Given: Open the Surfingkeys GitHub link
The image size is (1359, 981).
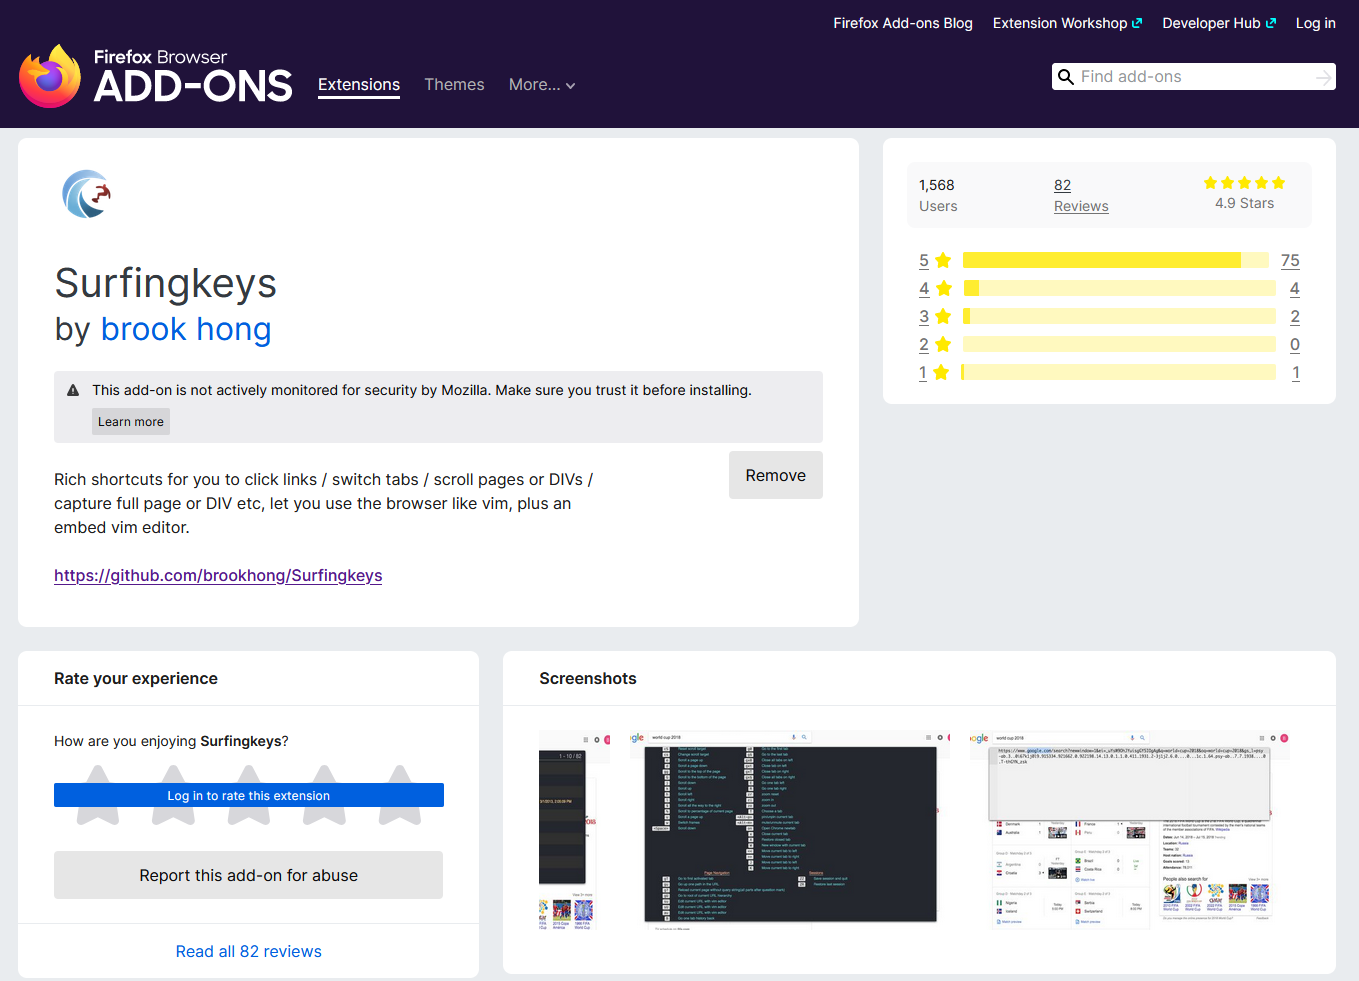Looking at the screenshot, I should click(x=218, y=576).
